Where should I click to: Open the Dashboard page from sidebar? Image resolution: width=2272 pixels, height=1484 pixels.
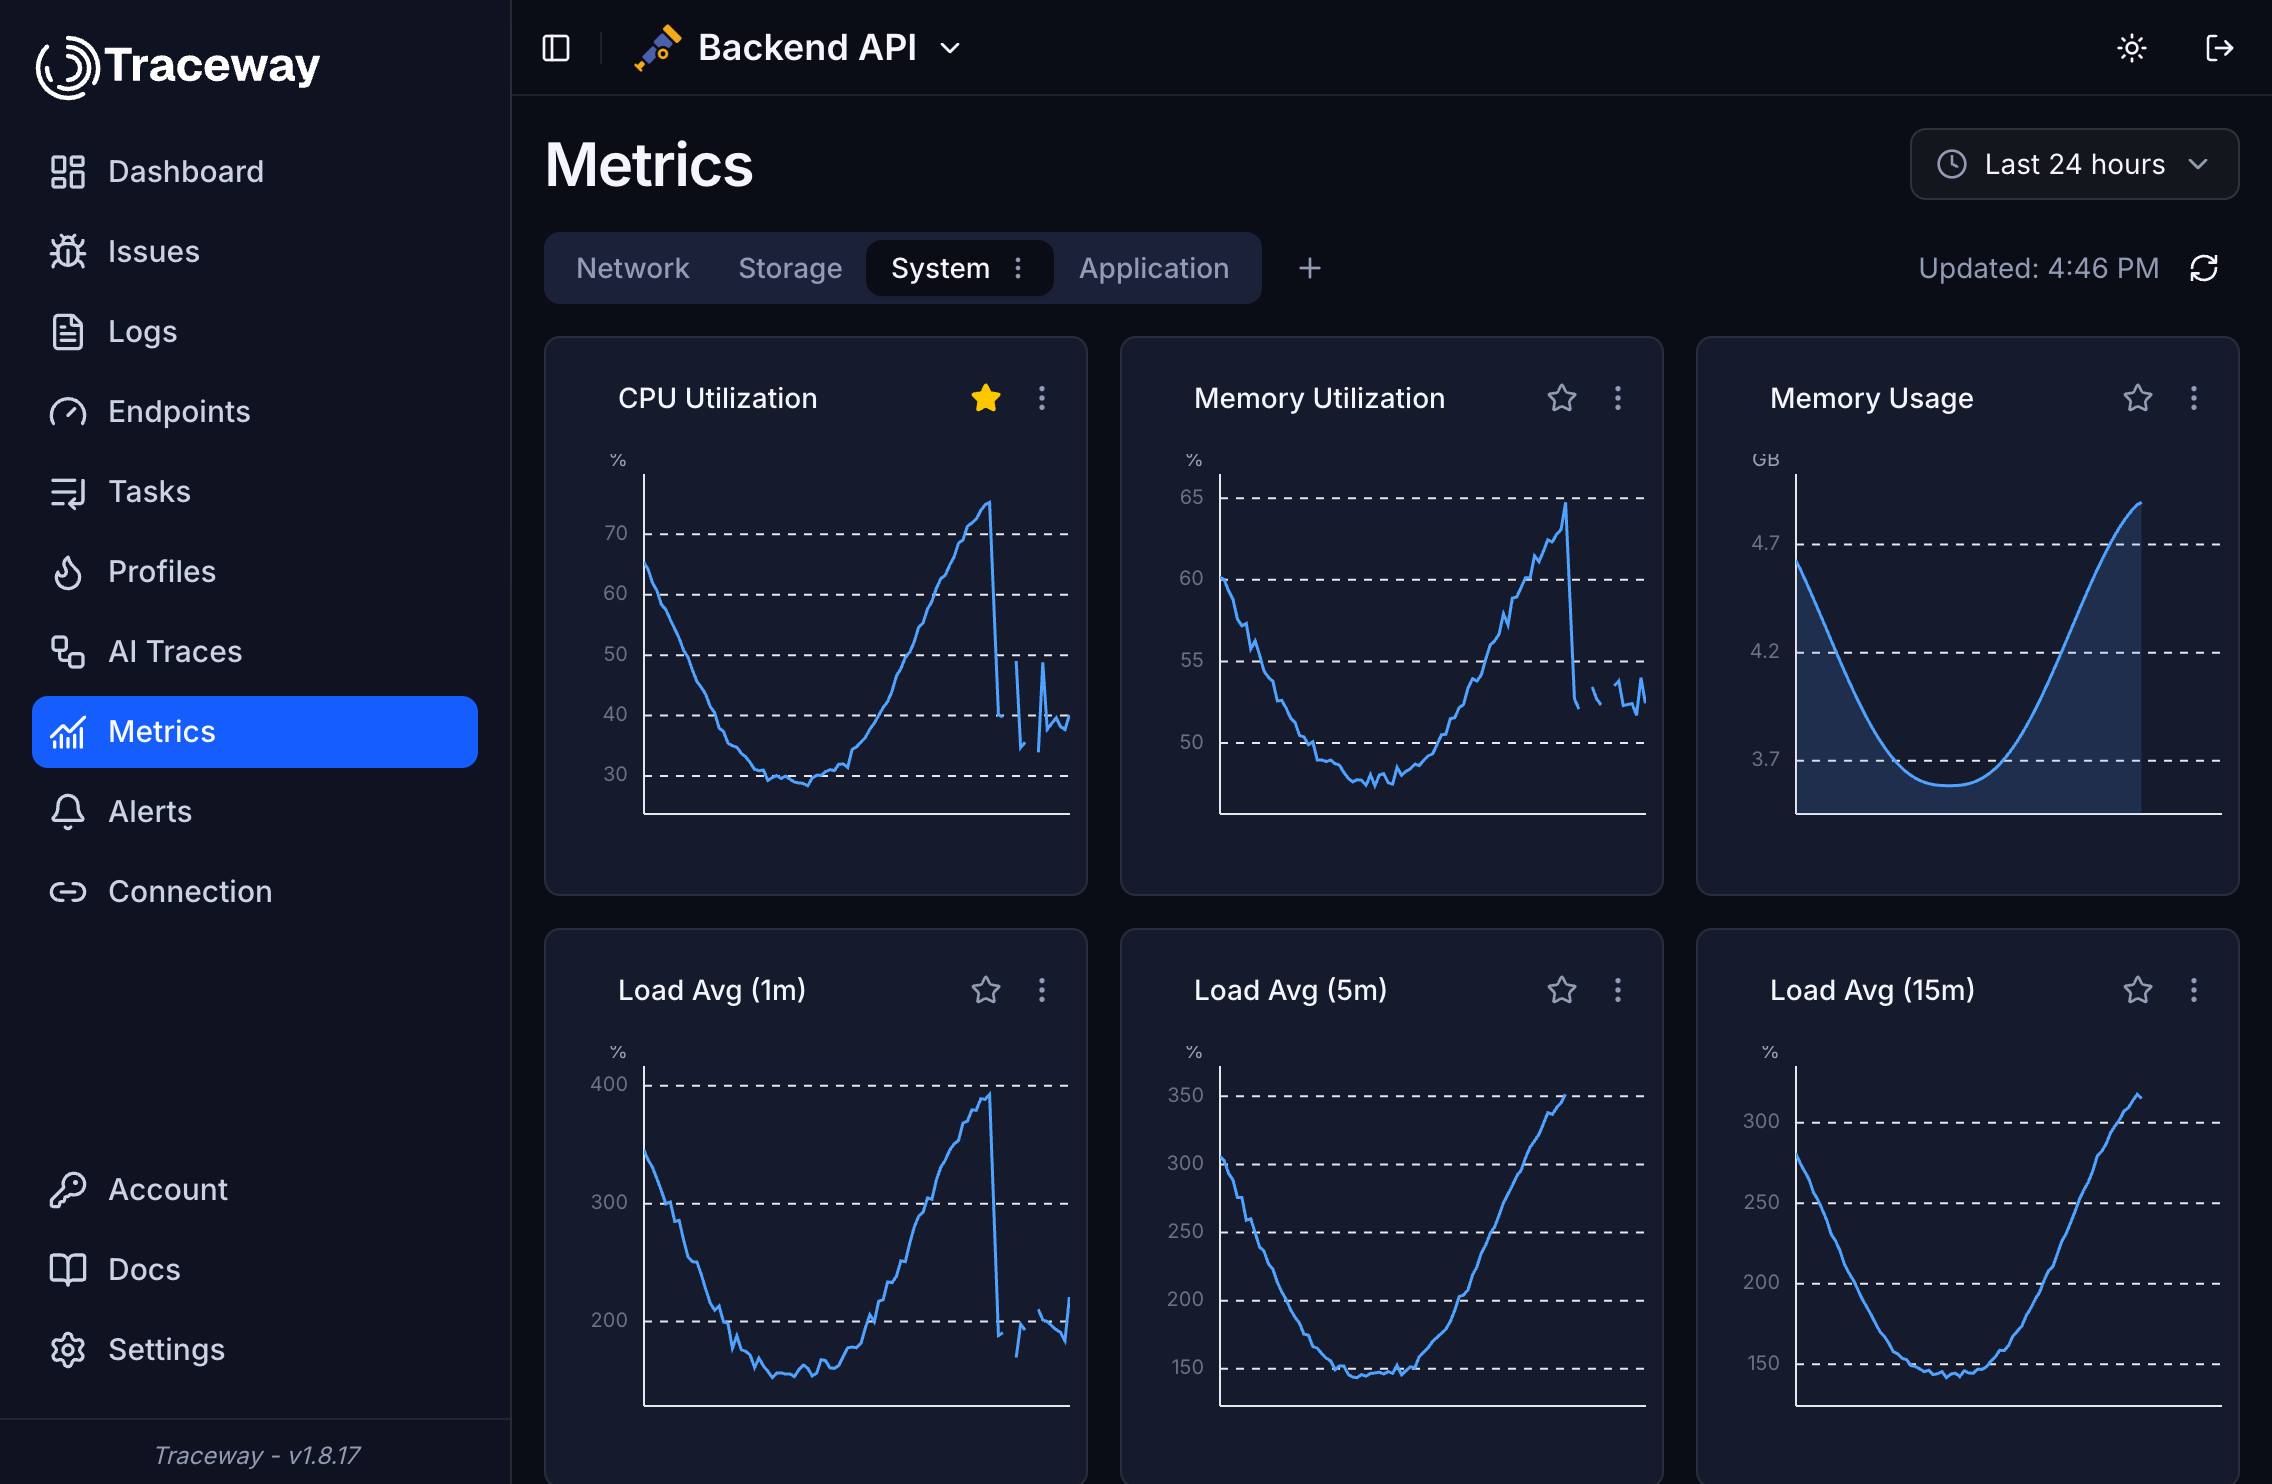tap(255, 172)
